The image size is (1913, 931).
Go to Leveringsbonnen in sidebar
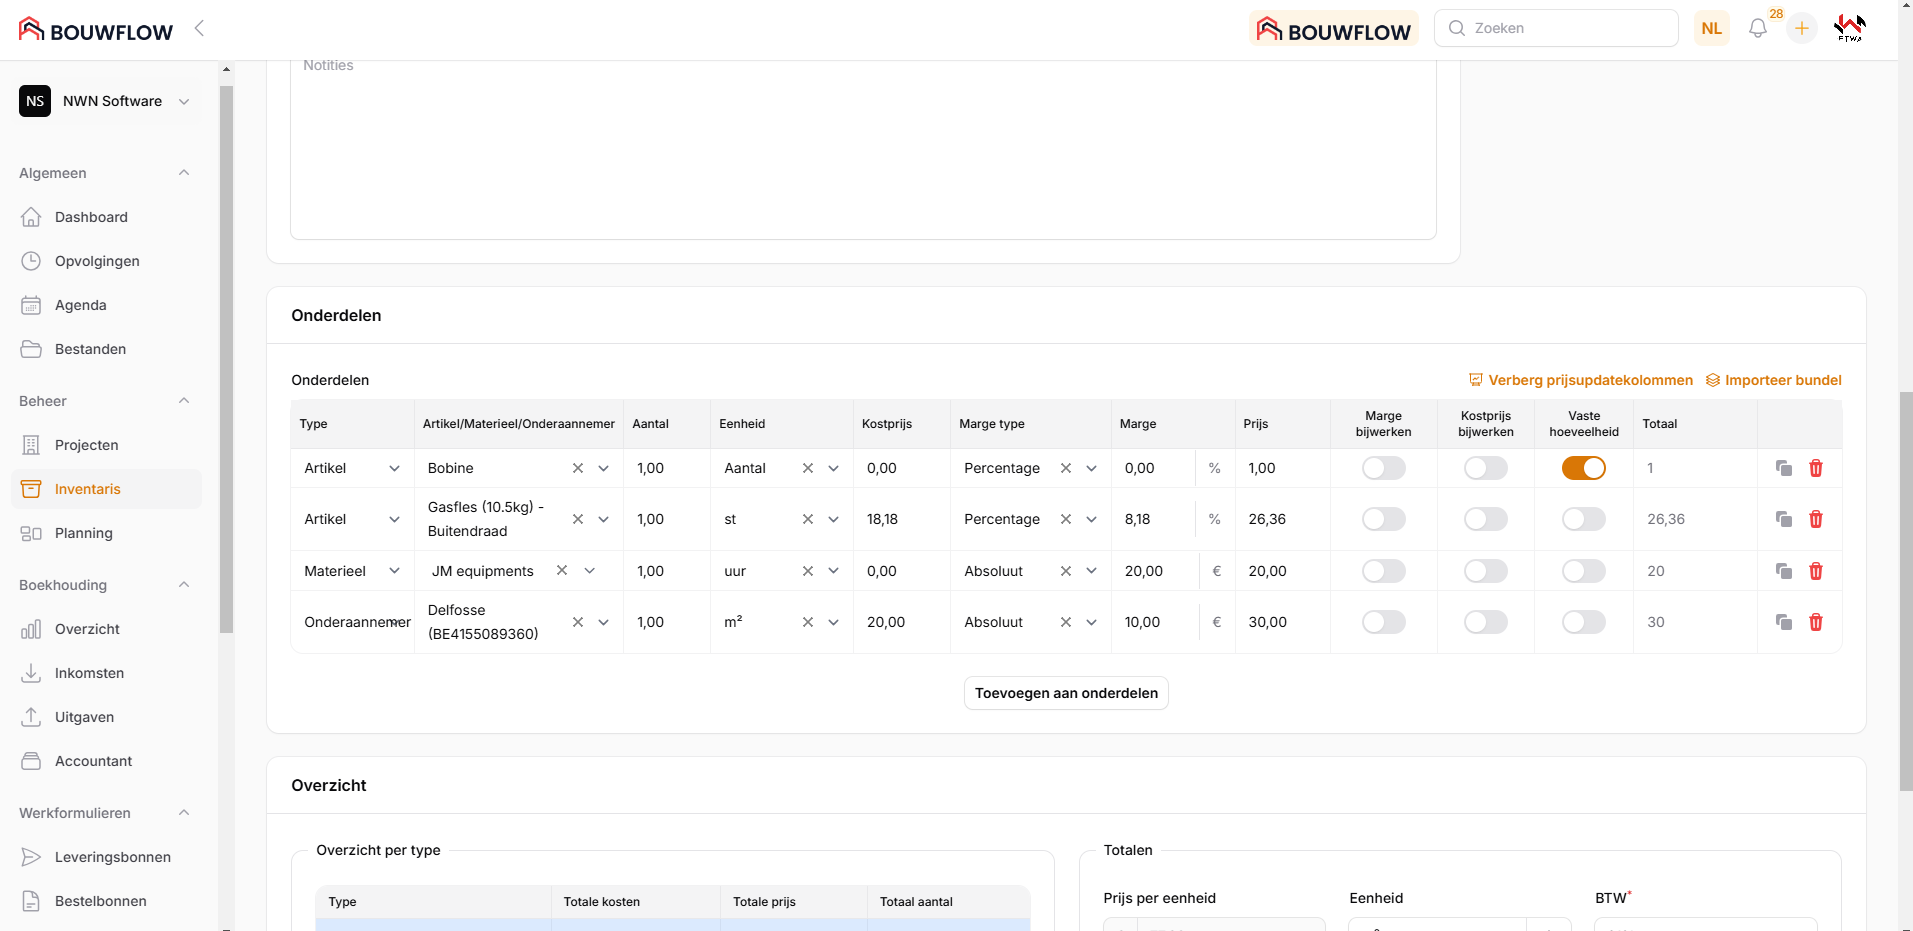pos(112,857)
